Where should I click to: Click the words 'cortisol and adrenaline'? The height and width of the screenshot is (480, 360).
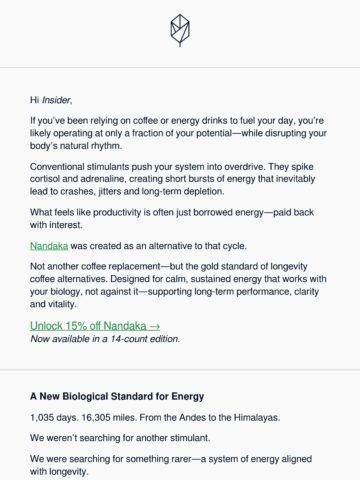point(78,179)
